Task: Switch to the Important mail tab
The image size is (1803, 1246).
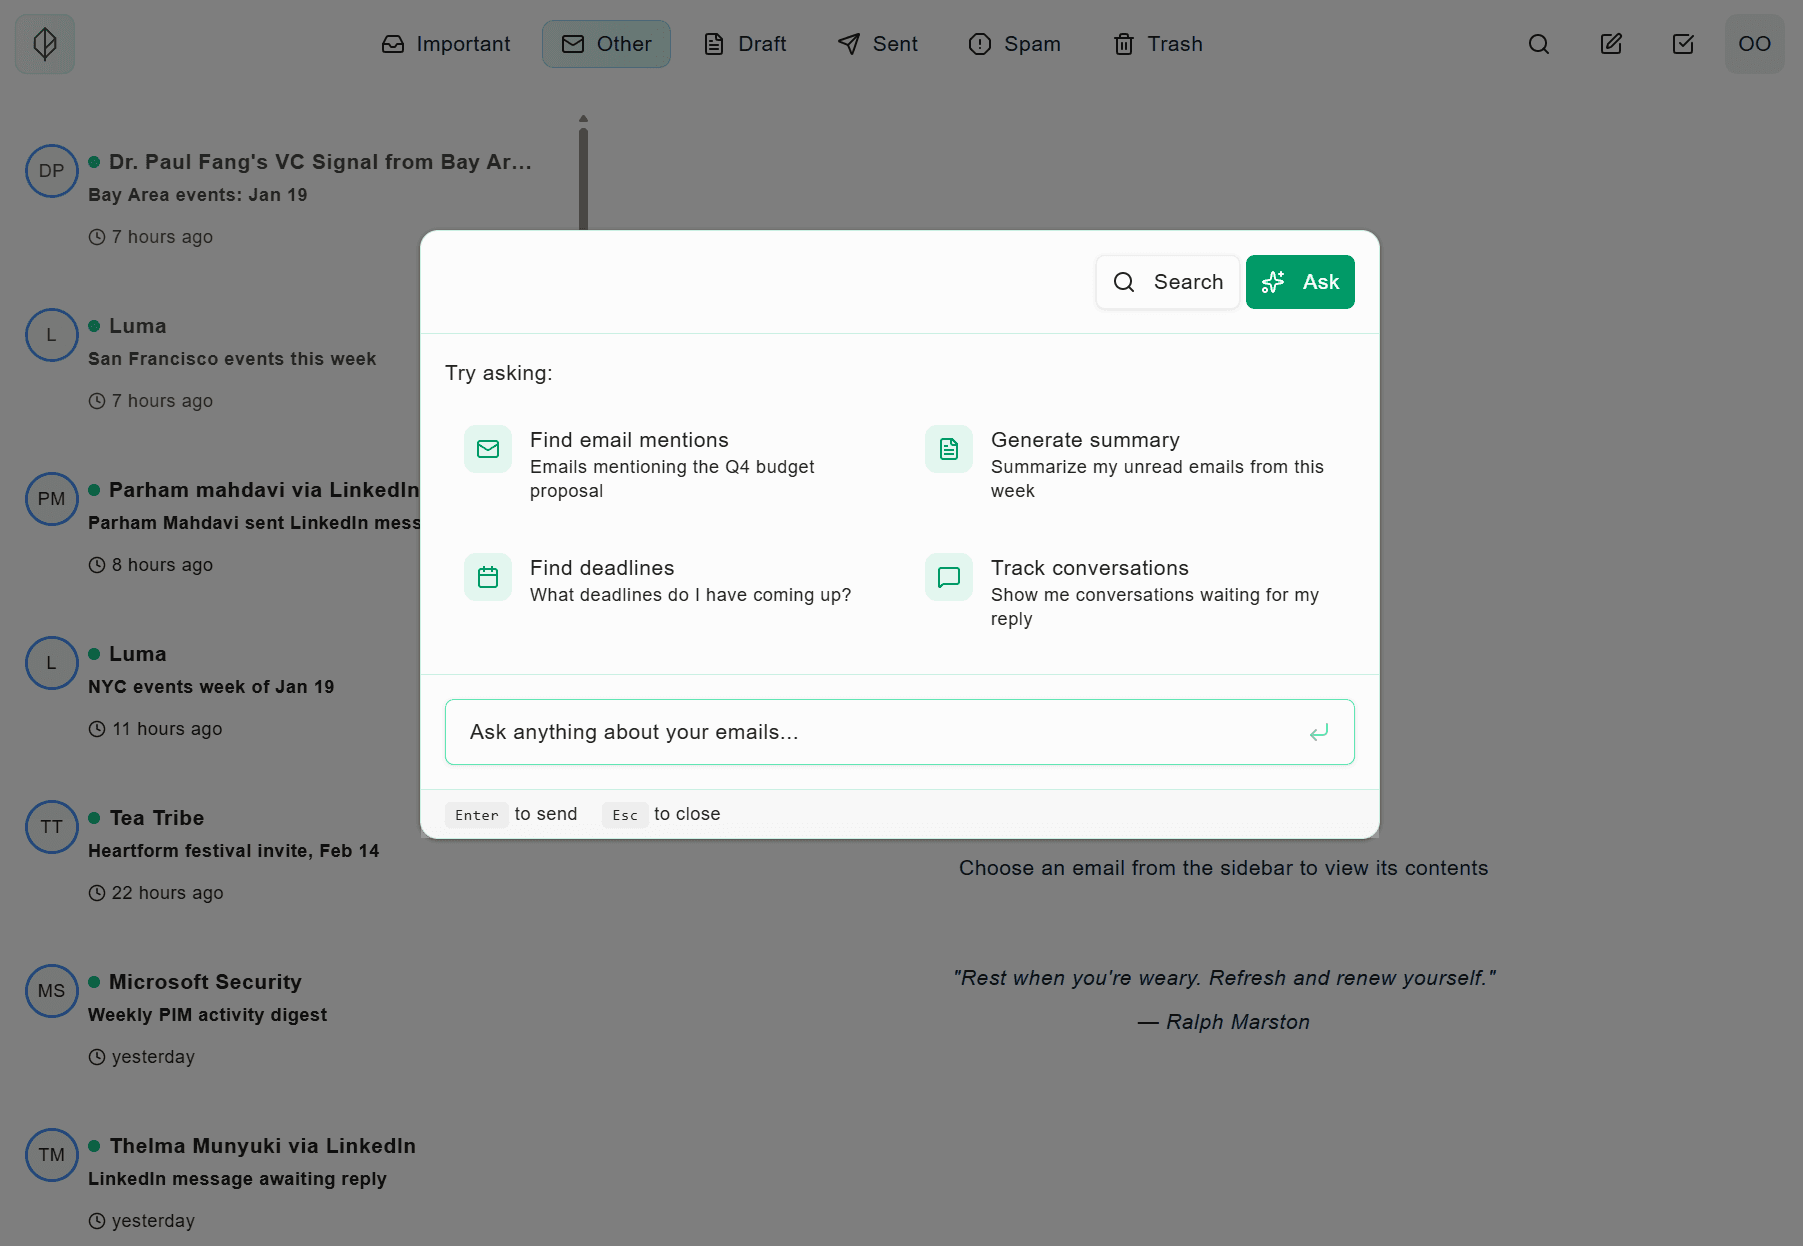Action: click(x=446, y=44)
